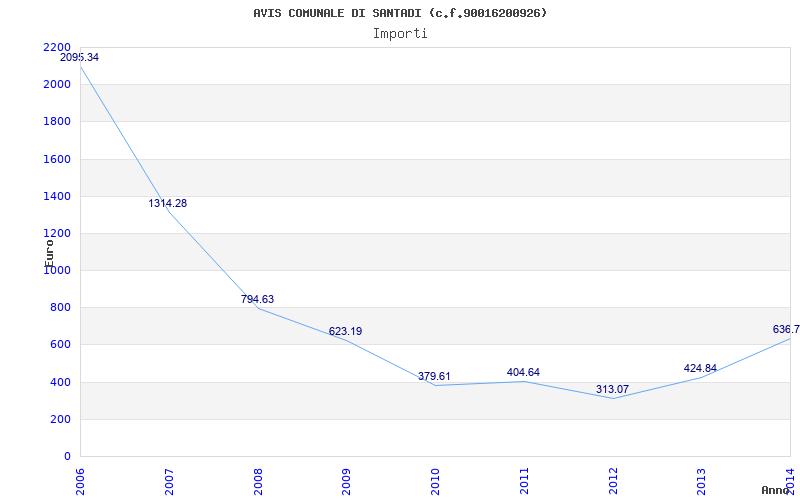The width and height of the screenshot is (800, 500).
Task: Click the chart title AVIS COMUNALE DI SANTADI
Action: pyautogui.click(x=400, y=13)
